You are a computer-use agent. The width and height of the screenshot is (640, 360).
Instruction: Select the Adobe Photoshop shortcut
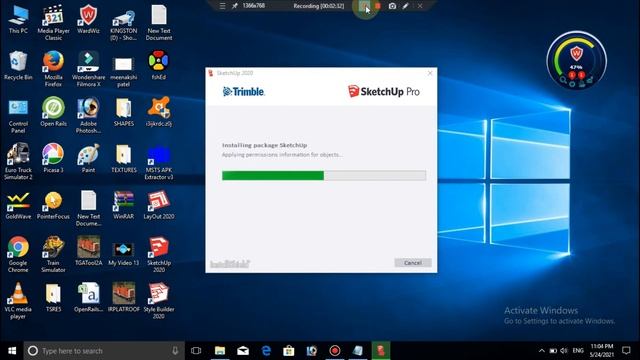89,116
